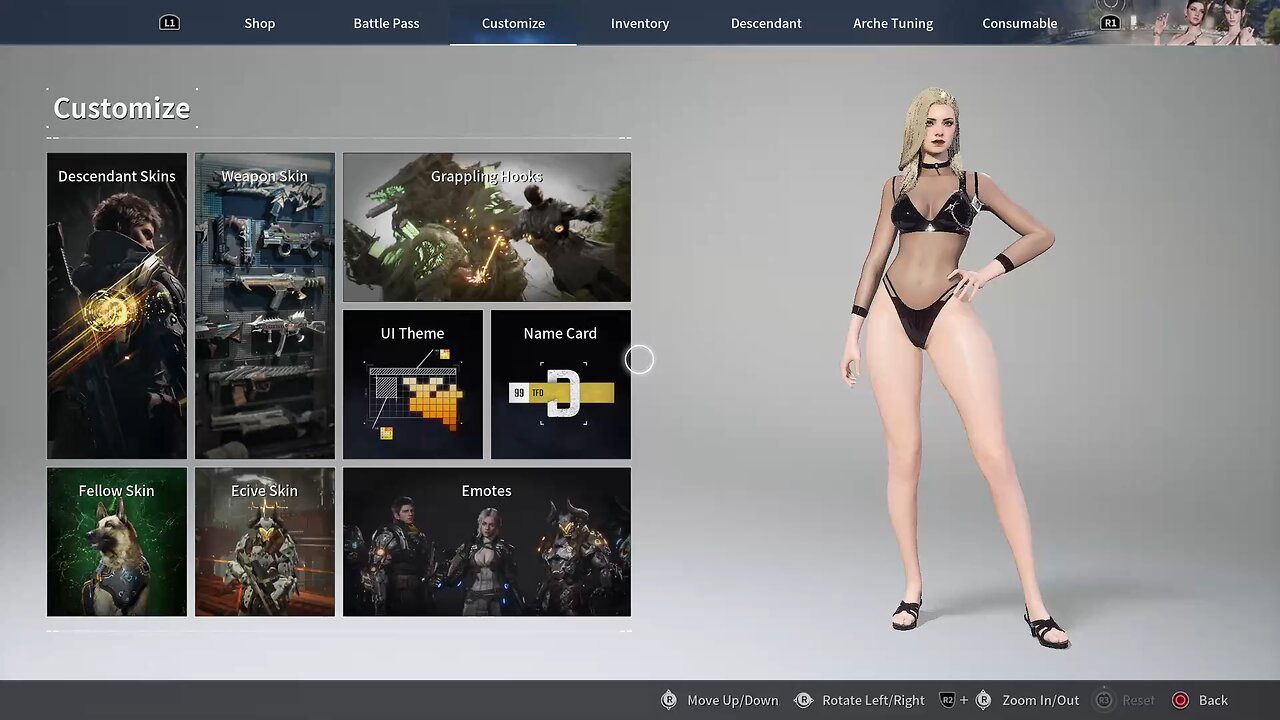Click the Zoom In/Out hint
1280x720 pixels.
click(1040, 700)
